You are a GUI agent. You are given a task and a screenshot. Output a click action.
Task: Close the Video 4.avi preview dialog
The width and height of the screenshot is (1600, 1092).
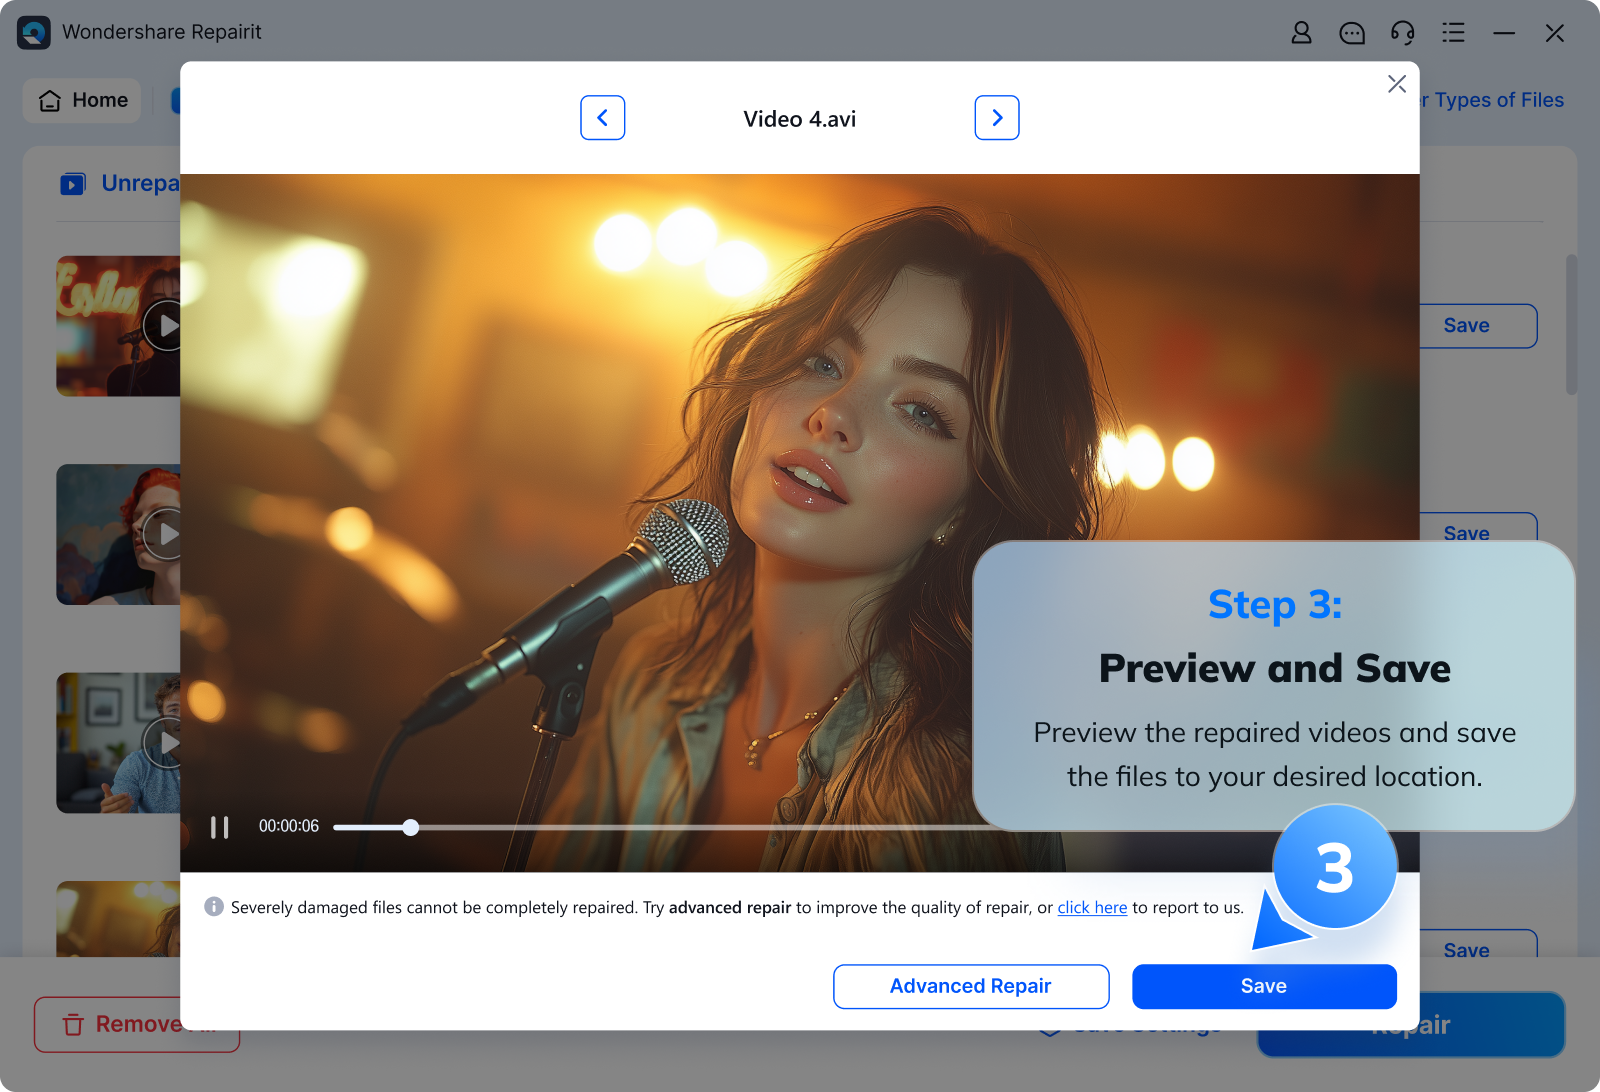pos(1397,84)
